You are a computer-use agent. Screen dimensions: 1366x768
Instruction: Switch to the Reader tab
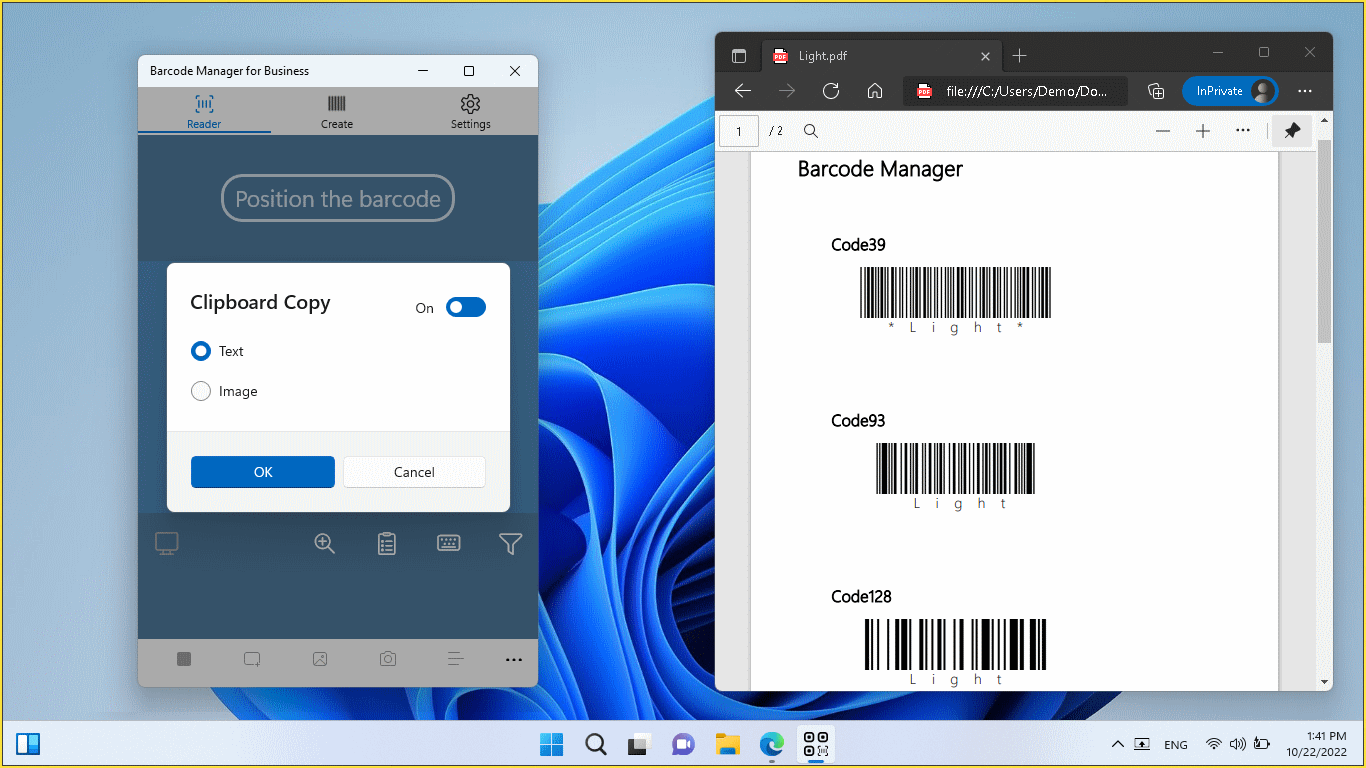pos(203,110)
